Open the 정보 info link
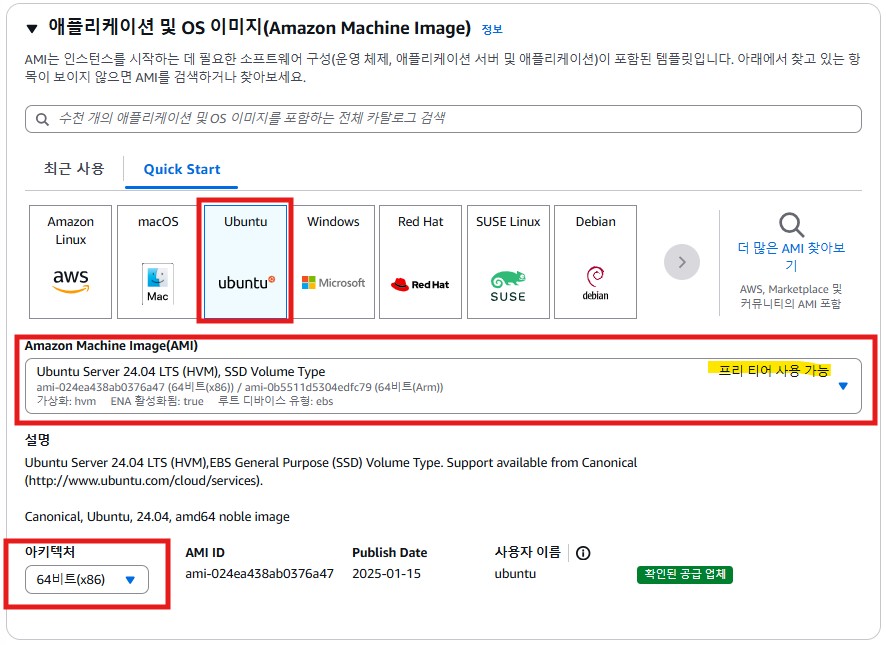The image size is (886, 645). (492, 29)
